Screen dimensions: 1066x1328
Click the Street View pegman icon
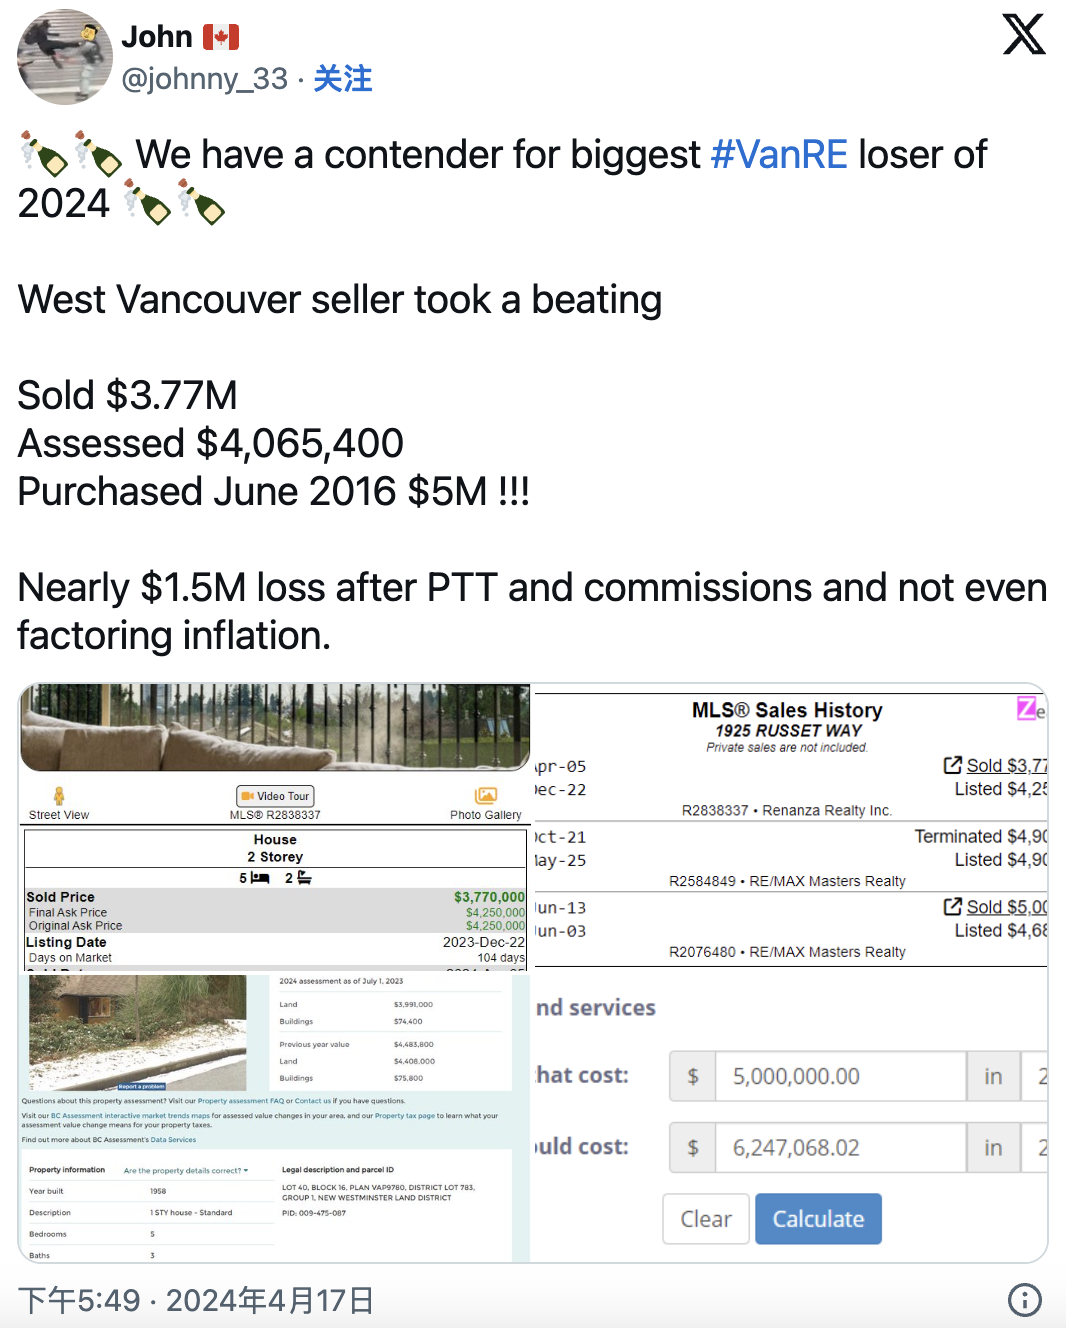coord(59,795)
